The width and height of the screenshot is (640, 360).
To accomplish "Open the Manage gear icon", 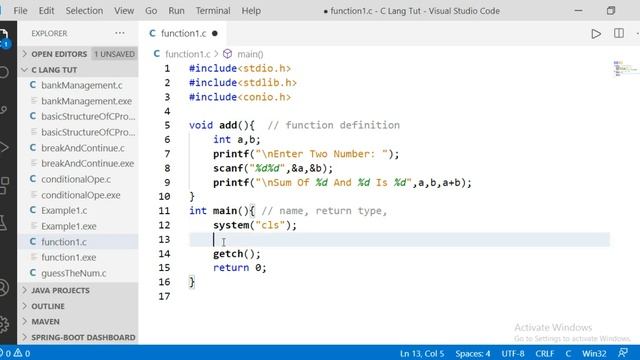I will click(x=4, y=324).
